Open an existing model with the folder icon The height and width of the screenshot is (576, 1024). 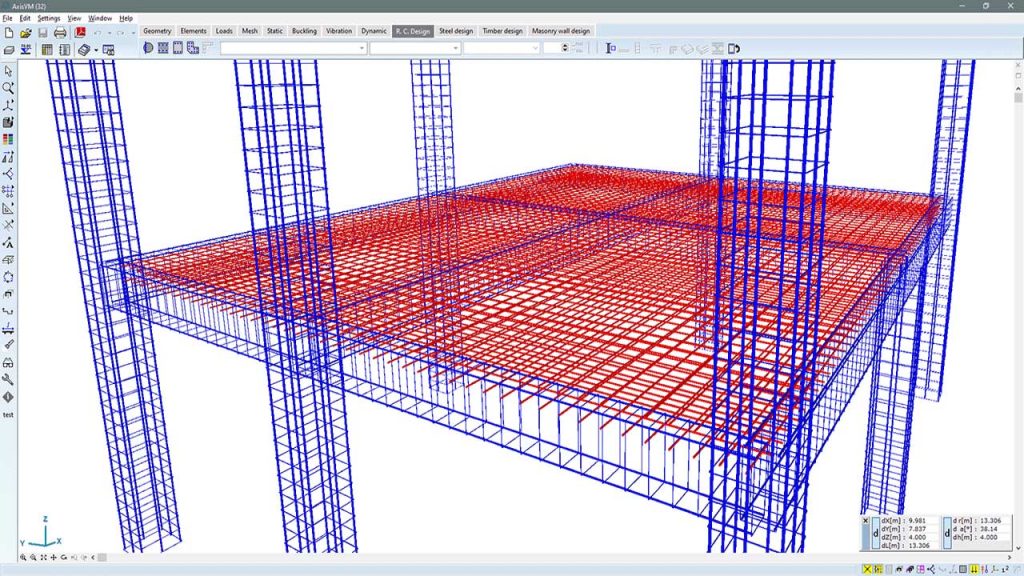point(25,32)
